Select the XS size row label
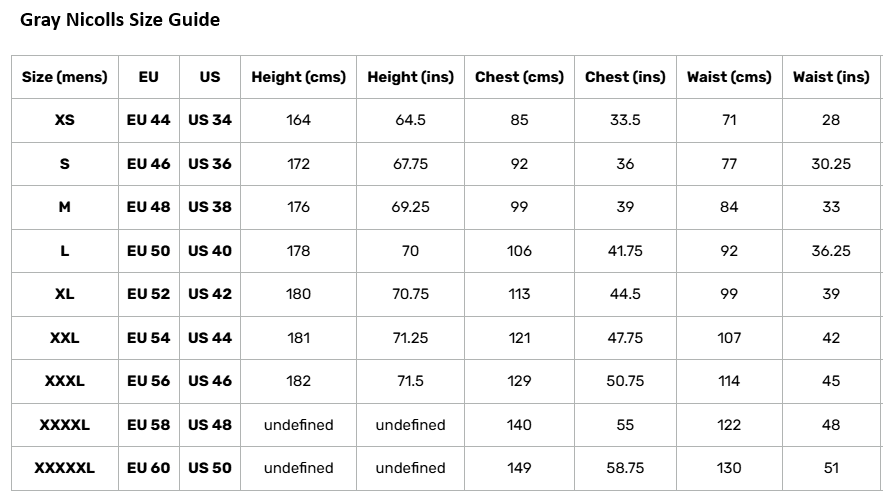883x500 pixels. [65, 120]
